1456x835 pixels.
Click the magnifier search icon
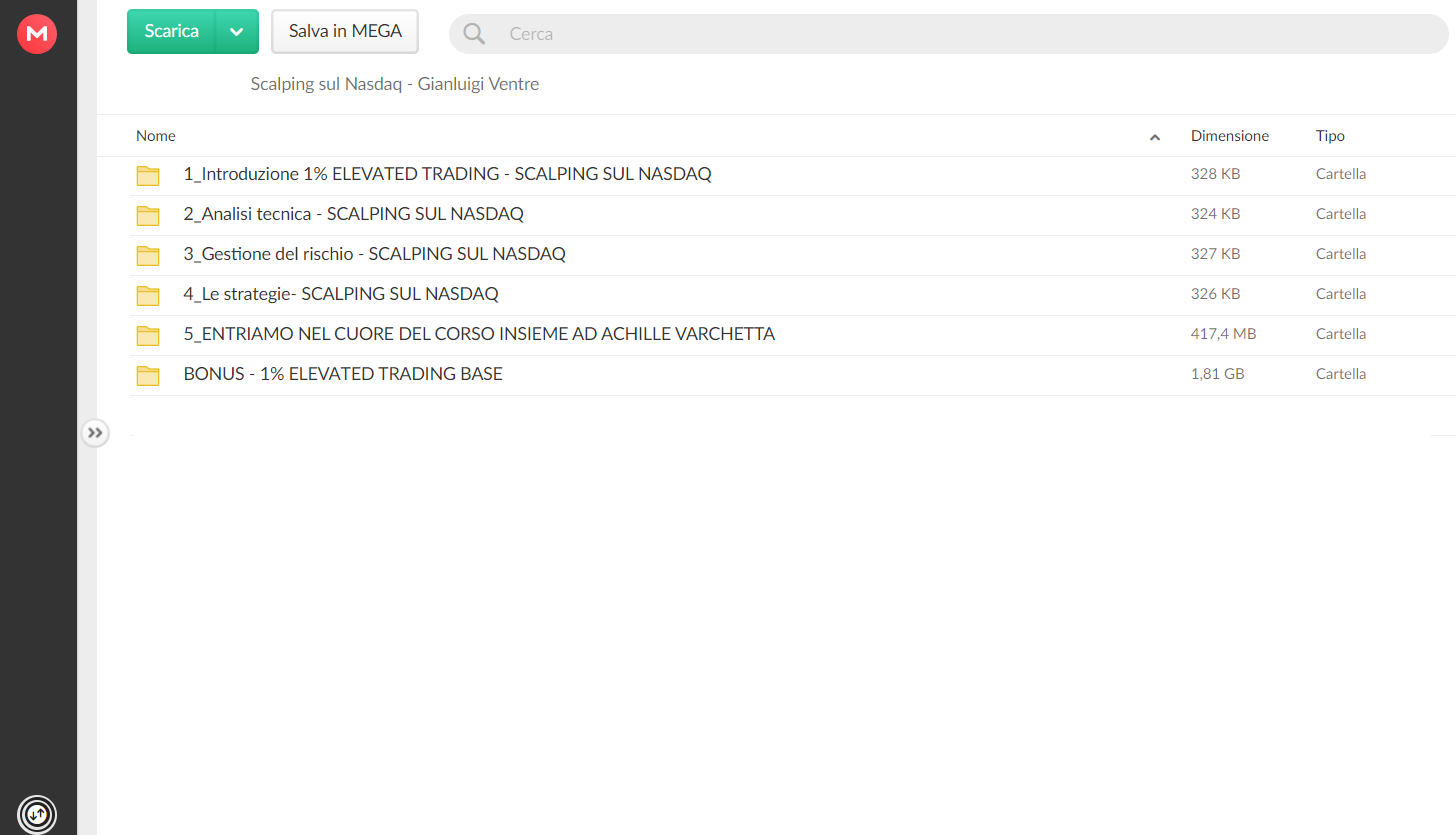click(x=474, y=34)
